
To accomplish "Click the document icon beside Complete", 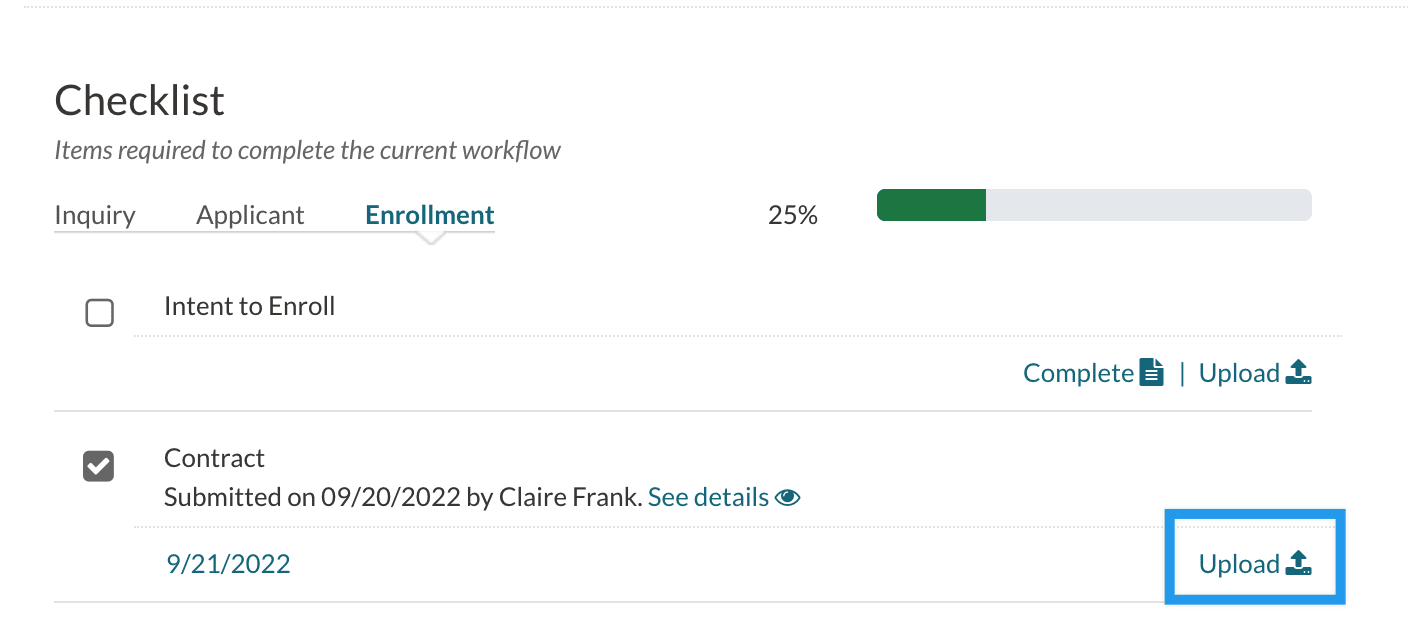I will [x=1153, y=374].
